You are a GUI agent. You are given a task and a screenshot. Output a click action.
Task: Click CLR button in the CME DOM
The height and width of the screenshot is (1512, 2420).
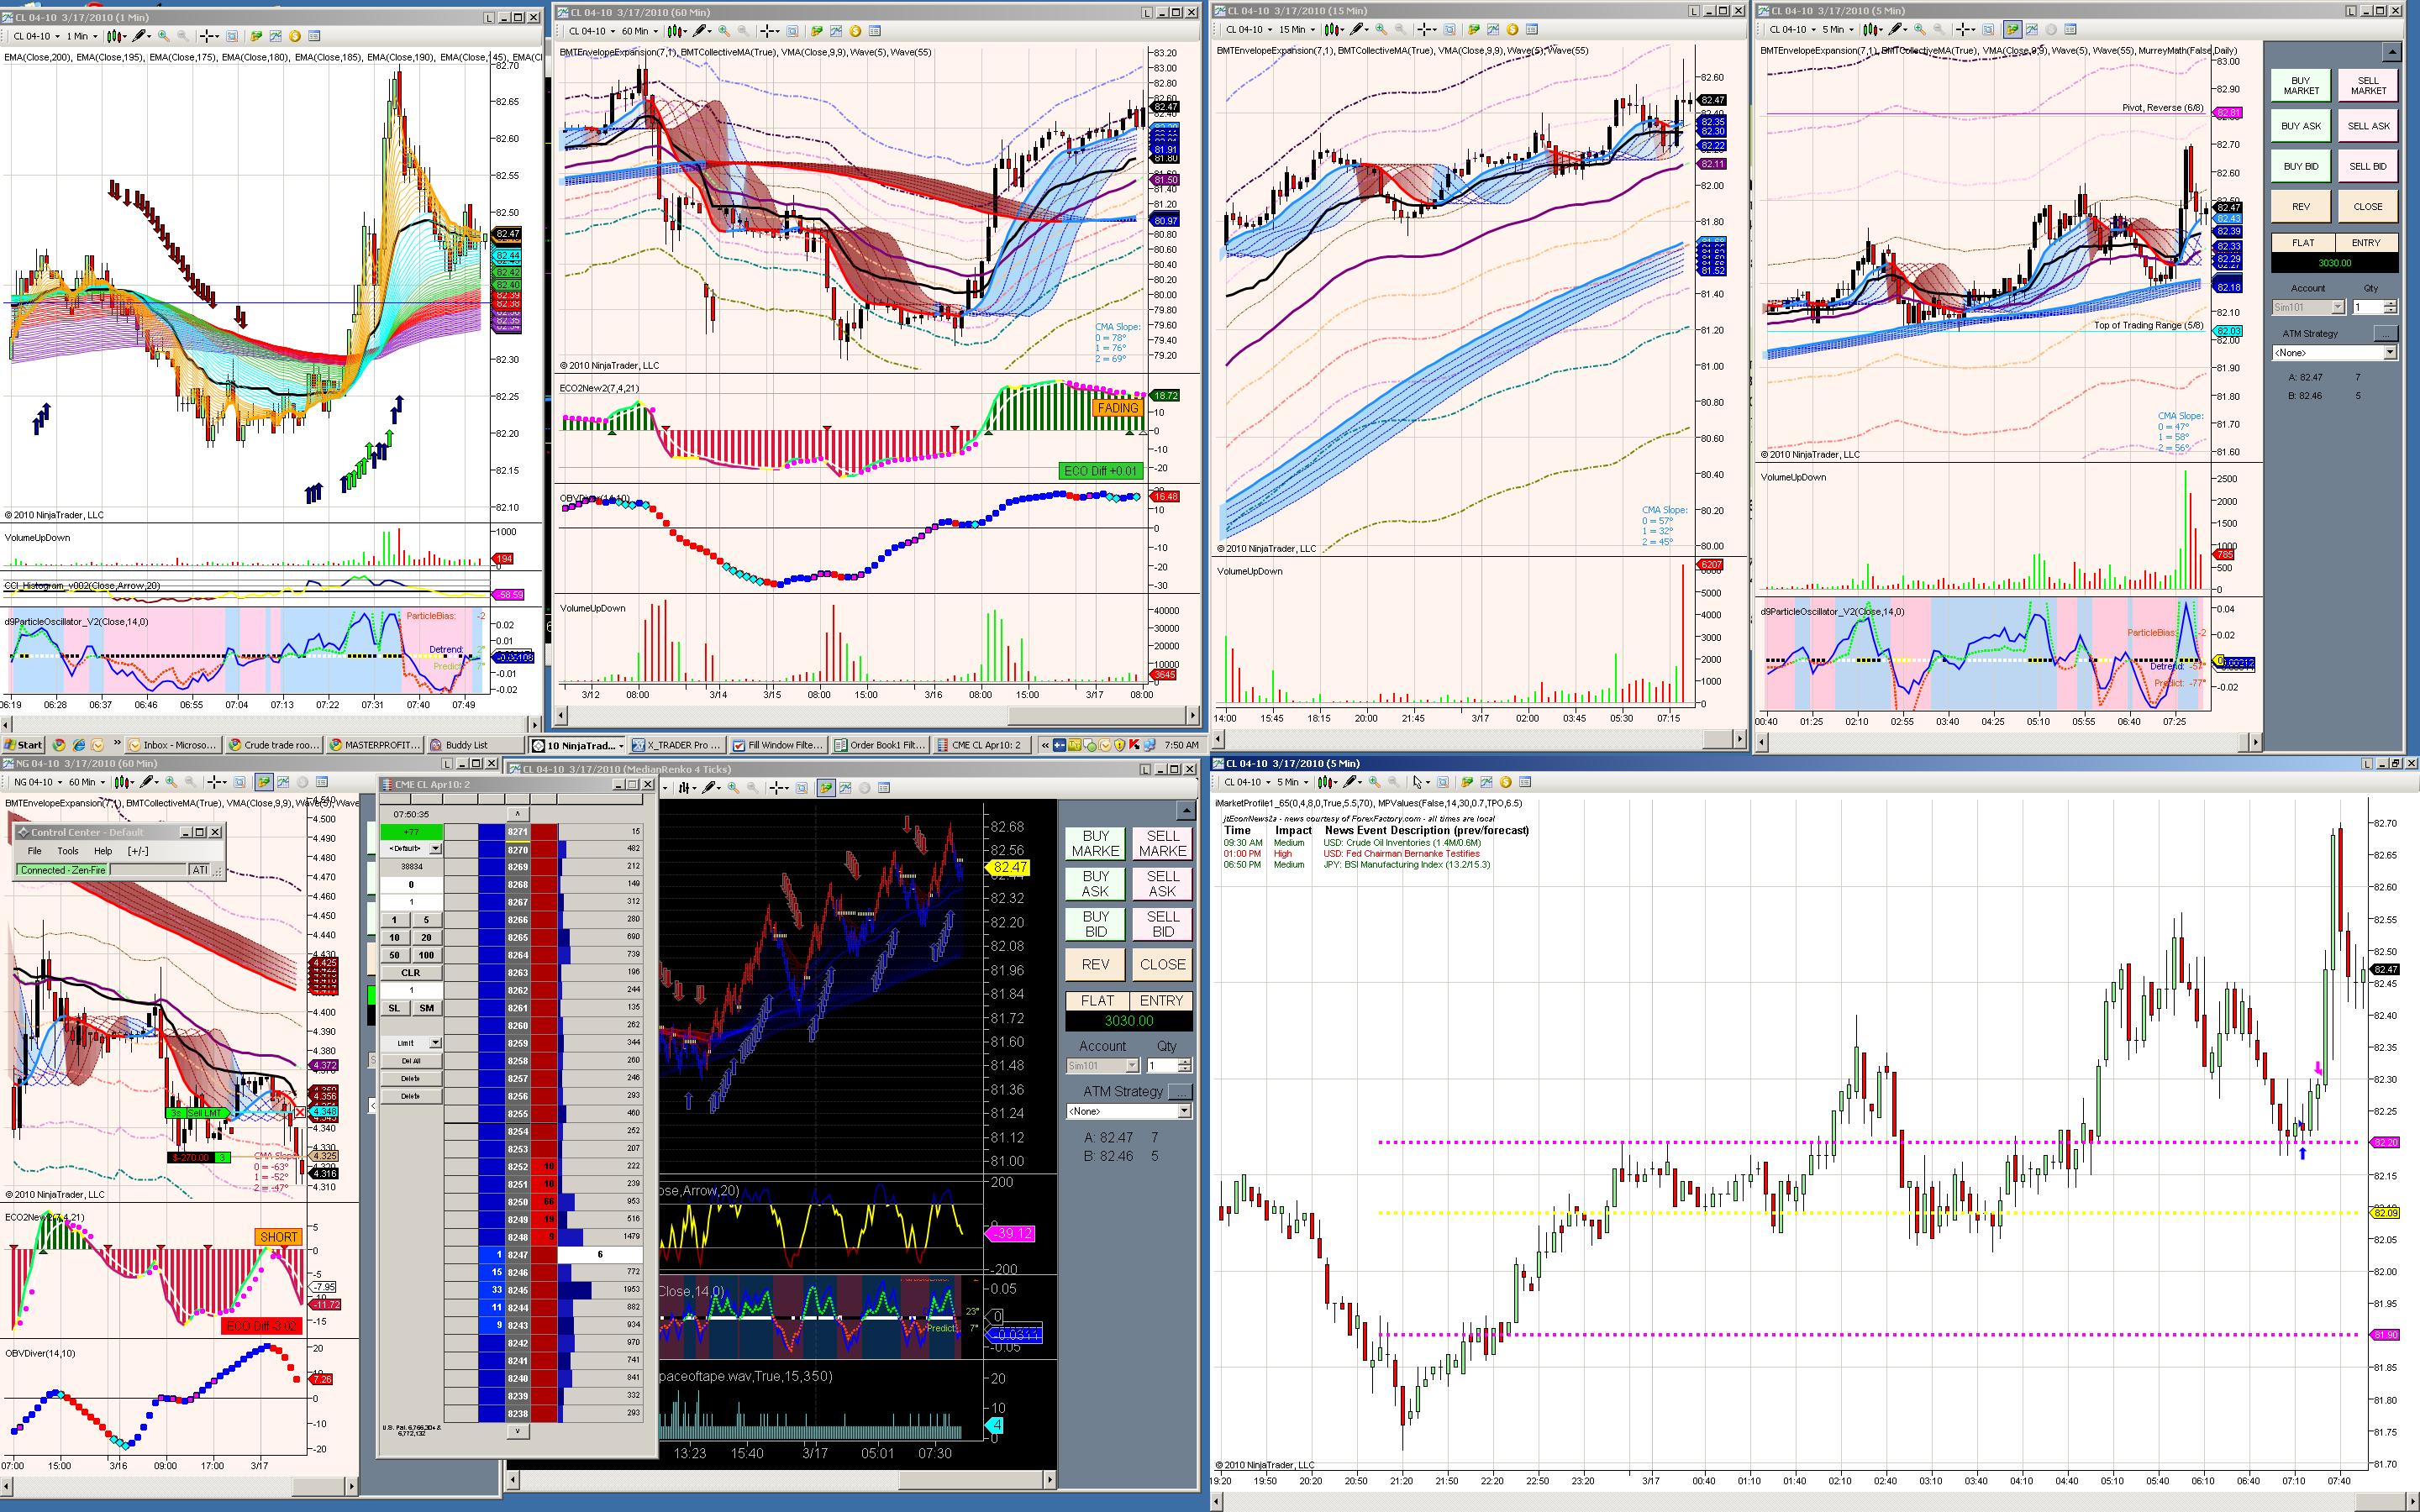pos(411,973)
